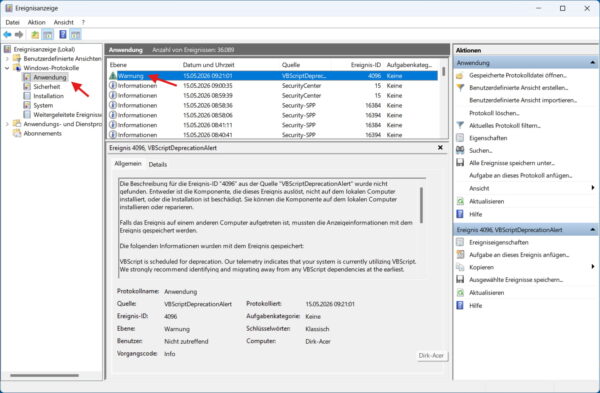Click the up-one-level folder toolbar icon

[35, 35]
